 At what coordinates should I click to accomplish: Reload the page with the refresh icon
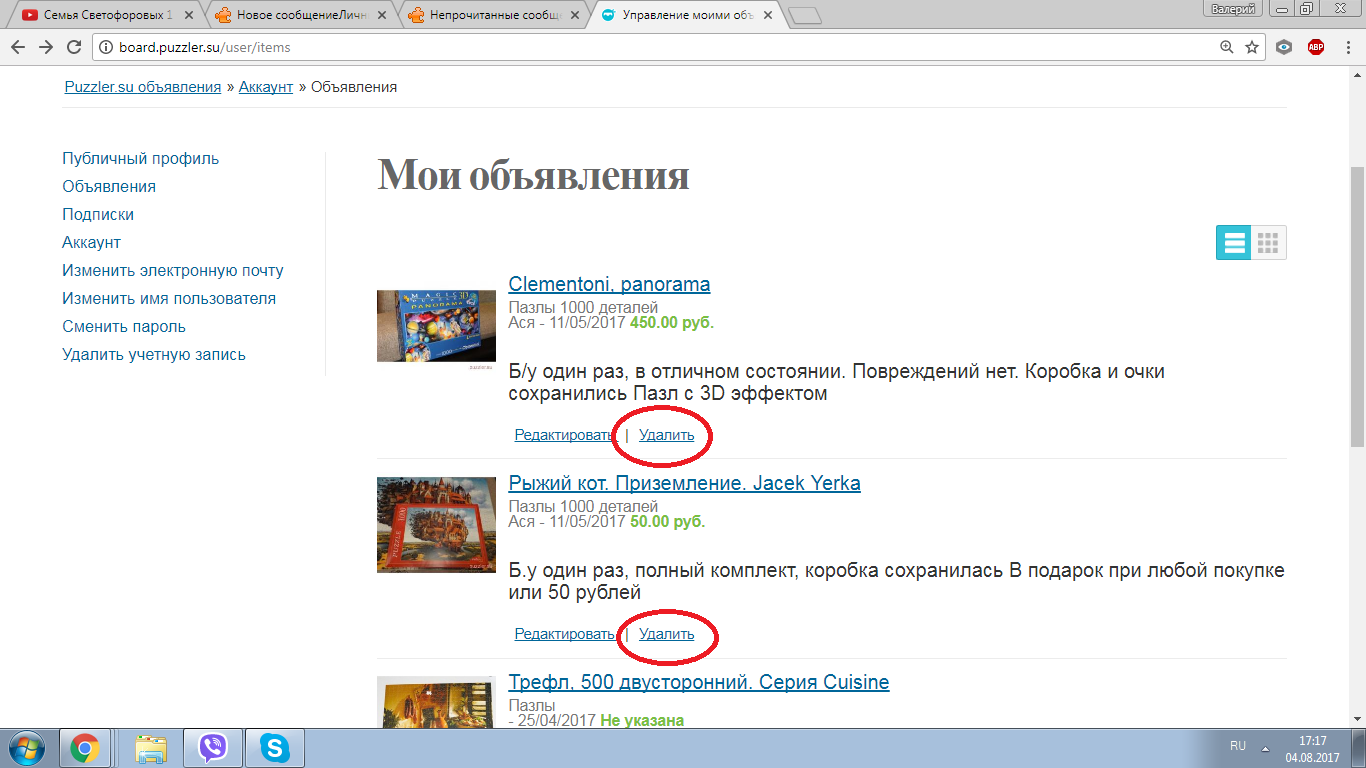[73, 47]
